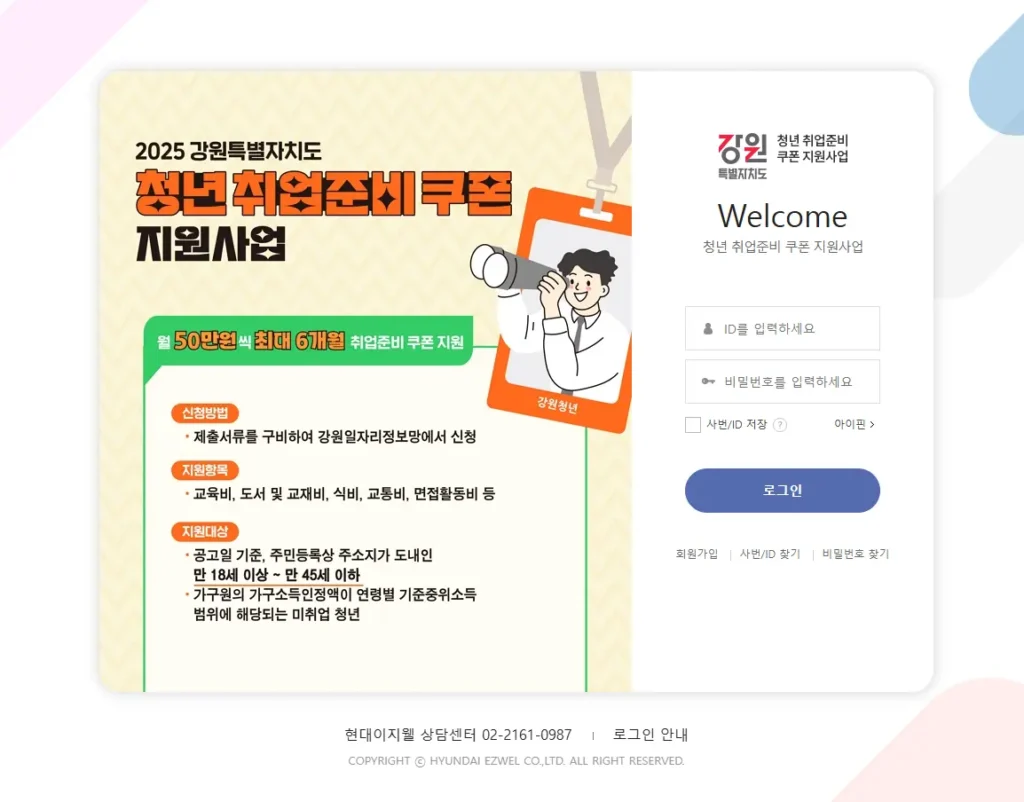
Task: Focus the ID를 입력하세요 input field
Action: point(782,329)
